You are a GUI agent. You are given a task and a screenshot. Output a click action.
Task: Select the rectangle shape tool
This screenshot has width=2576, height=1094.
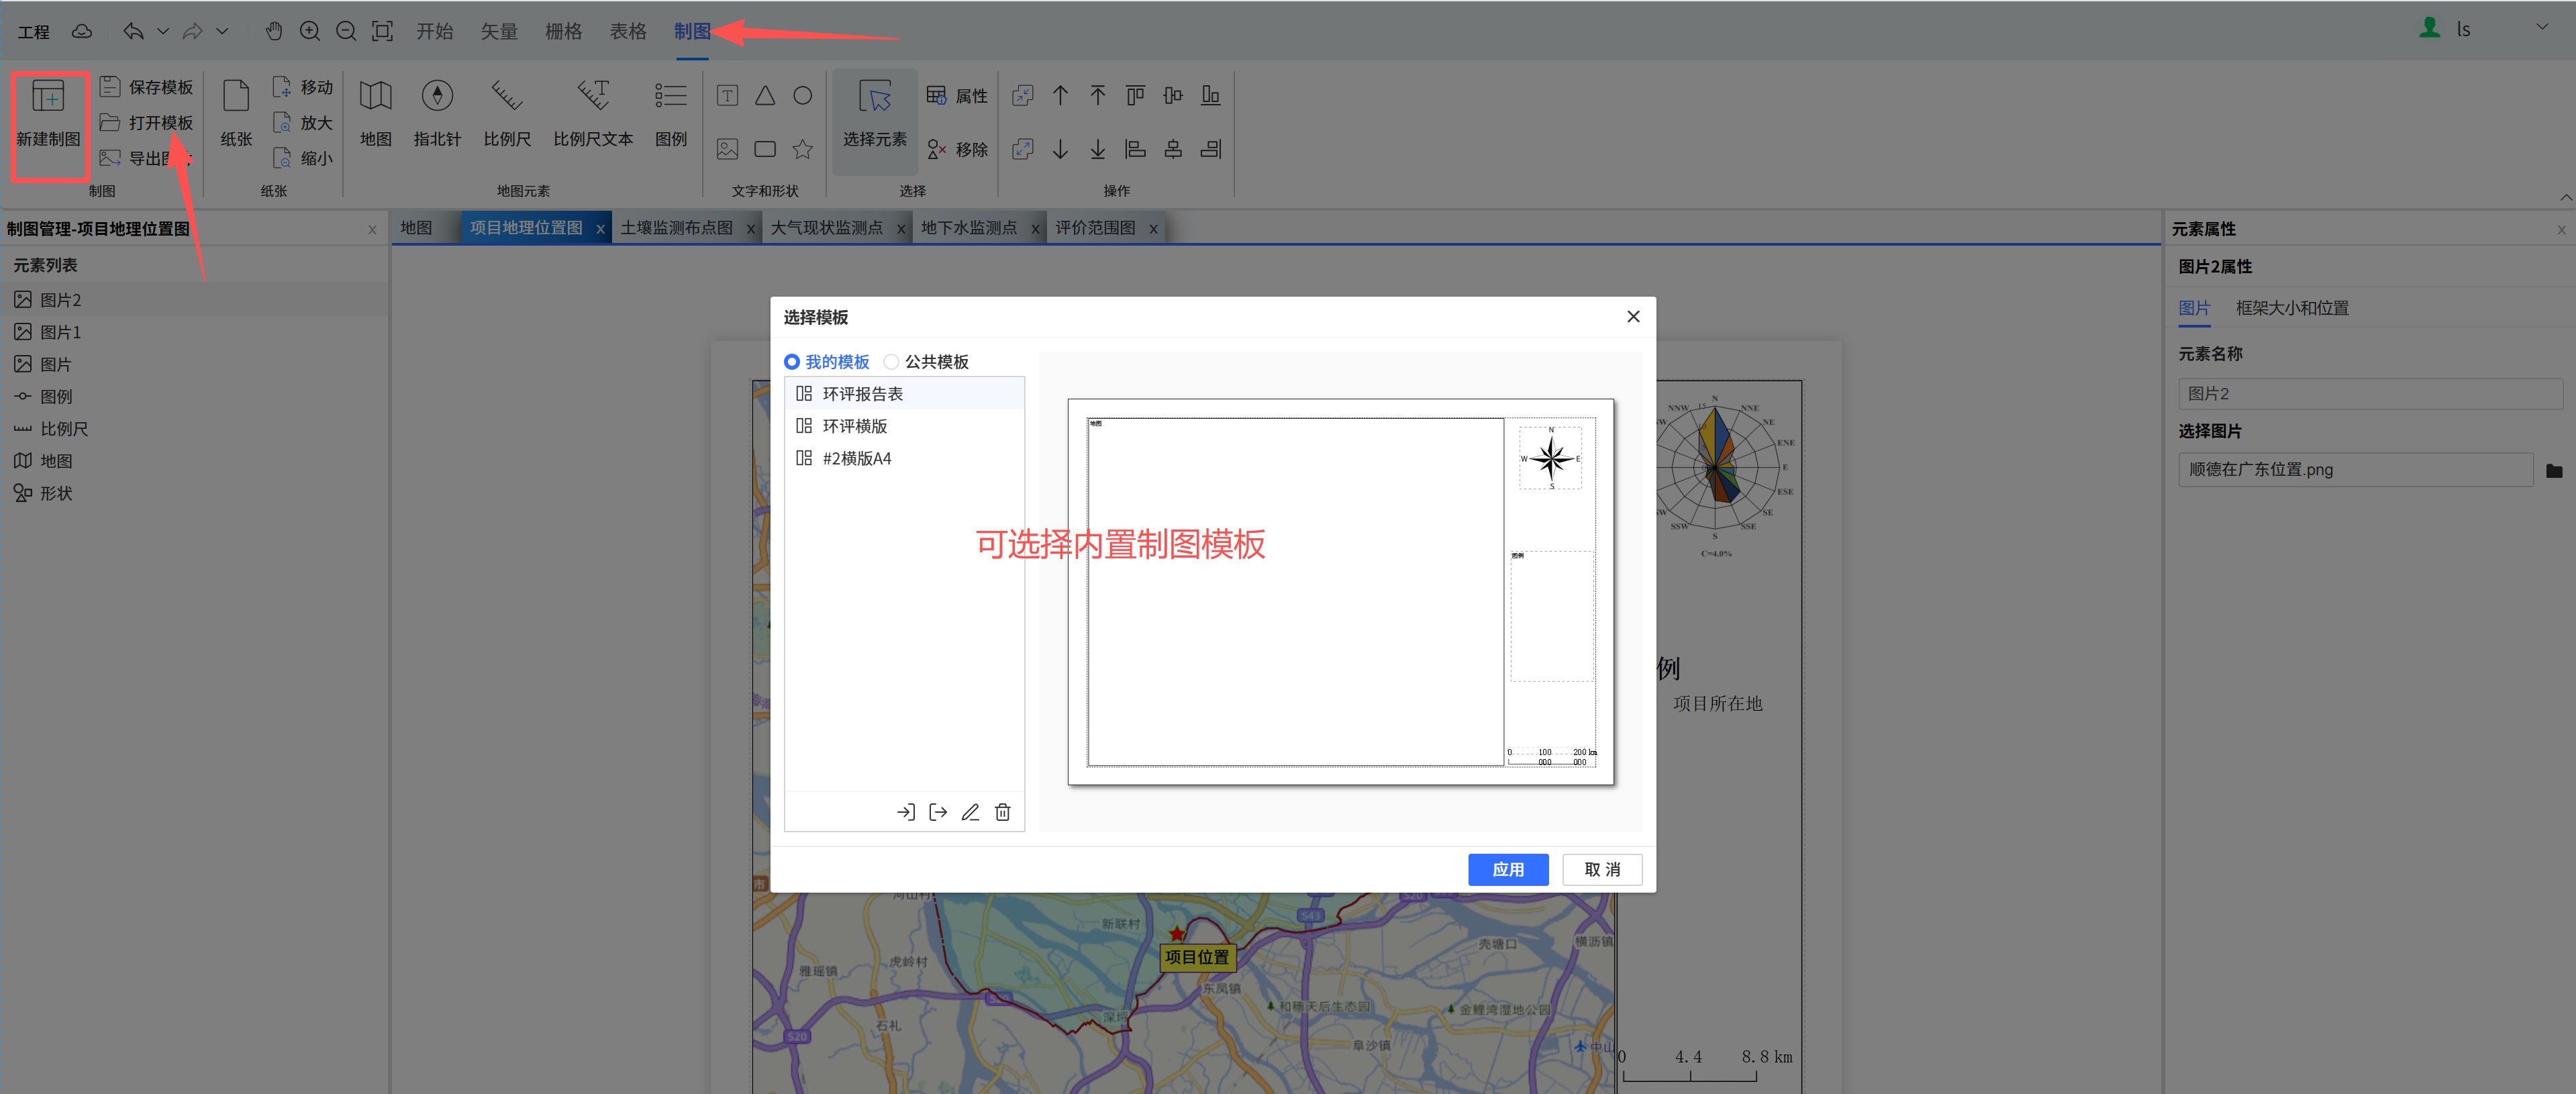click(765, 149)
